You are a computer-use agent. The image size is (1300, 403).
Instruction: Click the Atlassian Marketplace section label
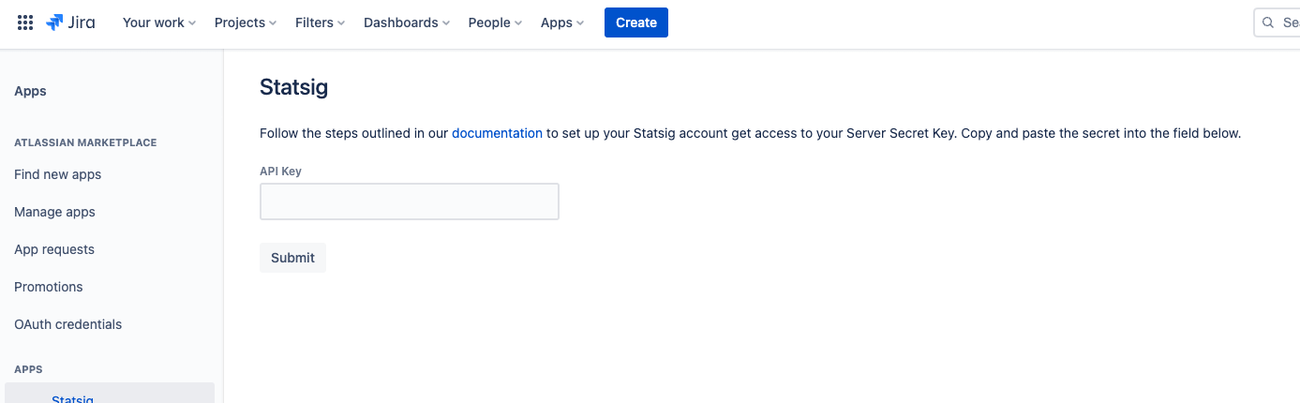pyautogui.click(x=85, y=143)
